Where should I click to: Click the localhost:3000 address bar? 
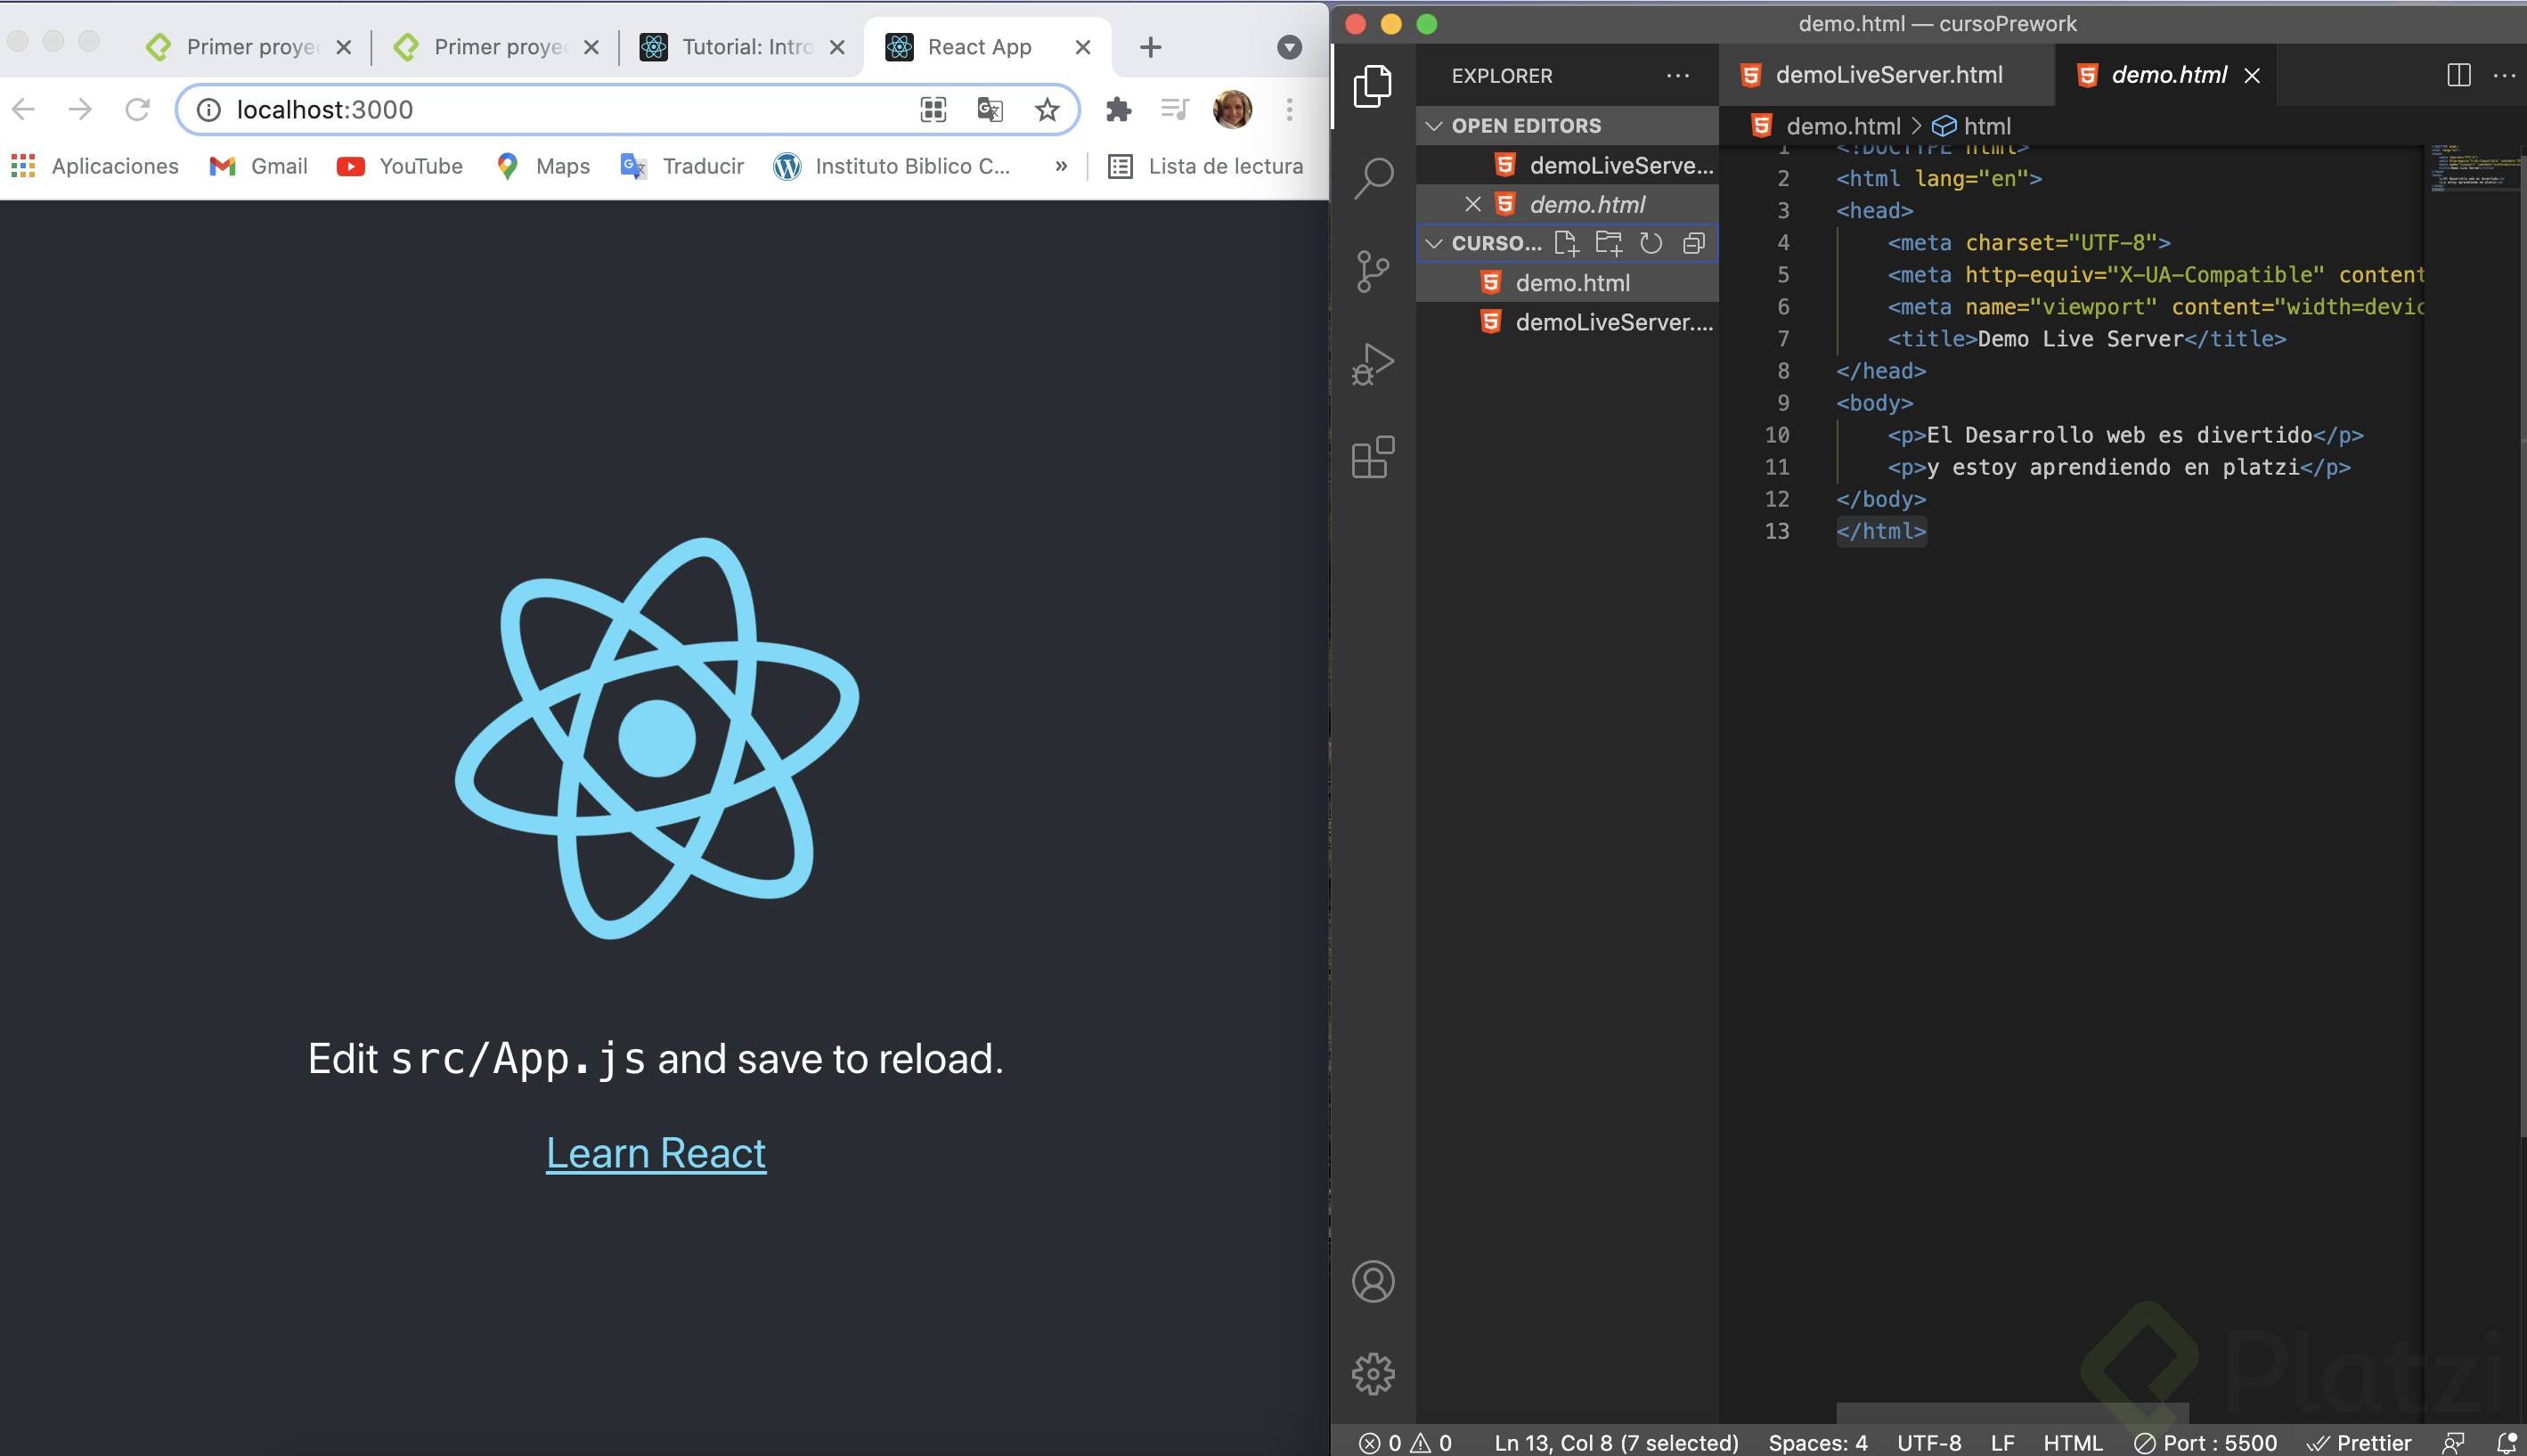click(x=560, y=110)
